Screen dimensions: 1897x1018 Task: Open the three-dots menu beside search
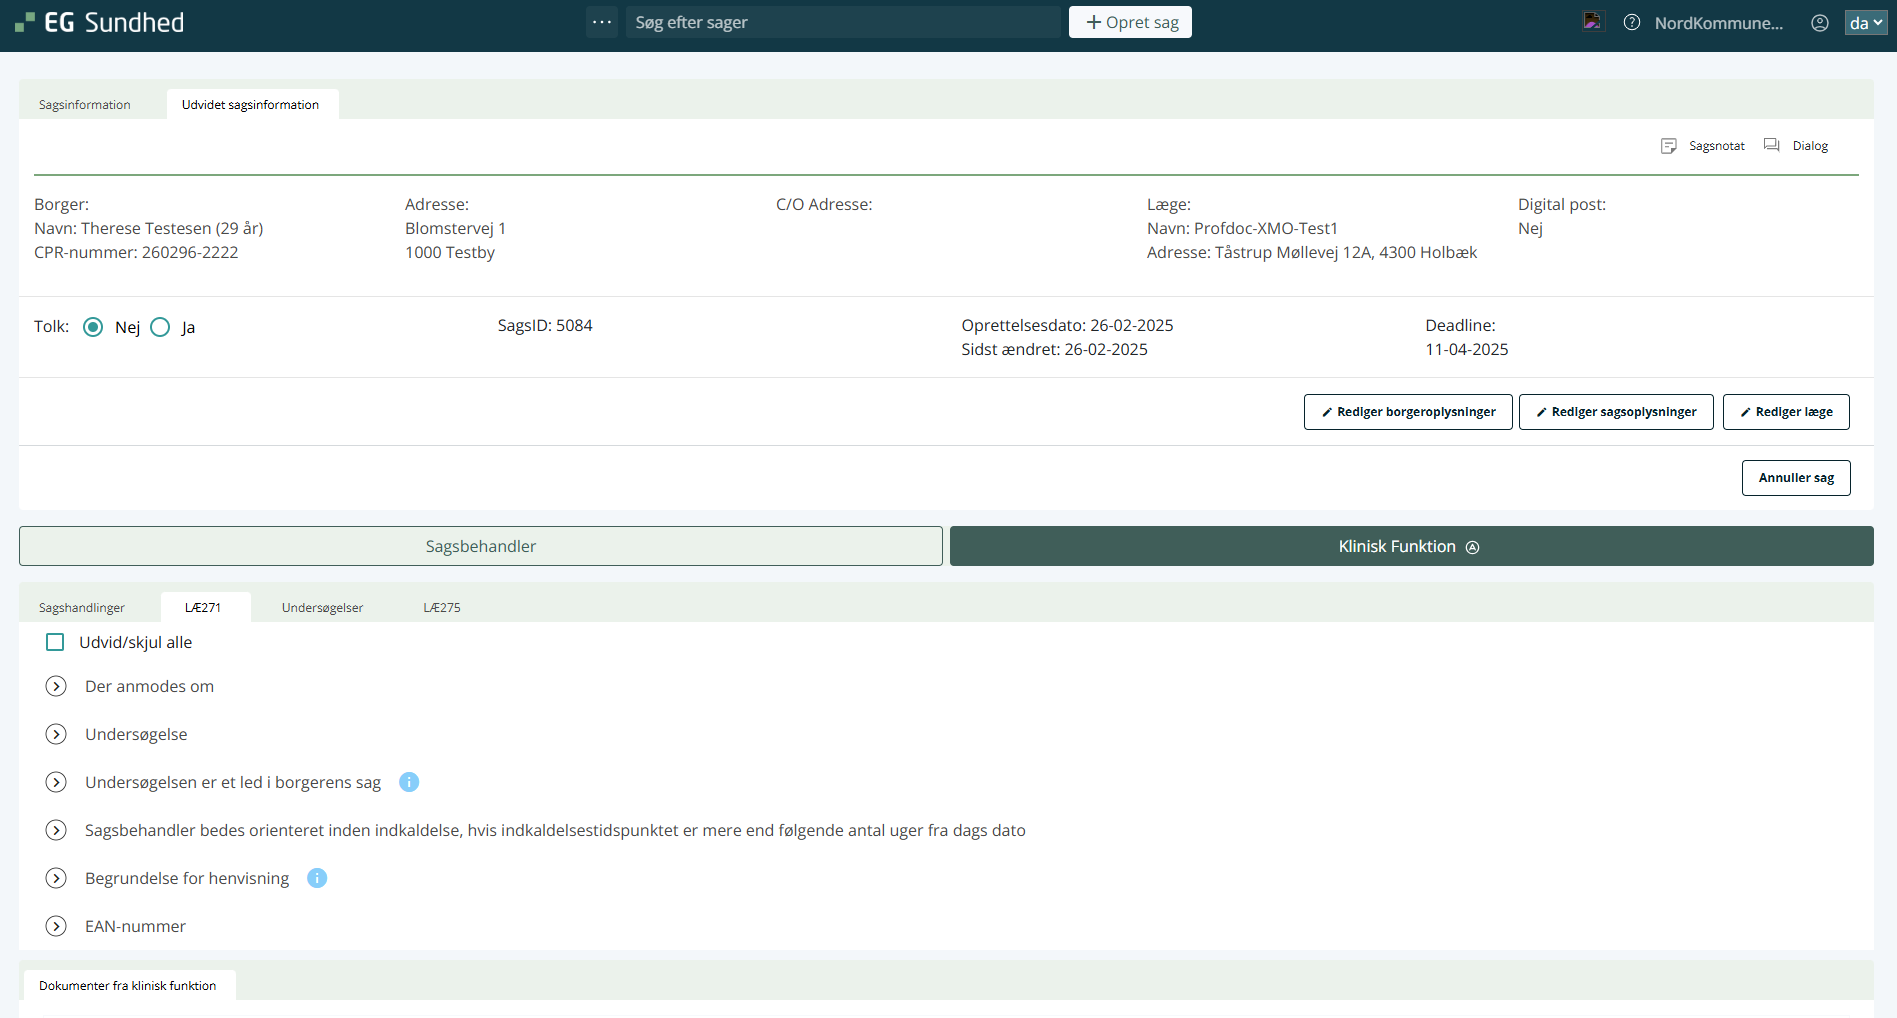602,22
